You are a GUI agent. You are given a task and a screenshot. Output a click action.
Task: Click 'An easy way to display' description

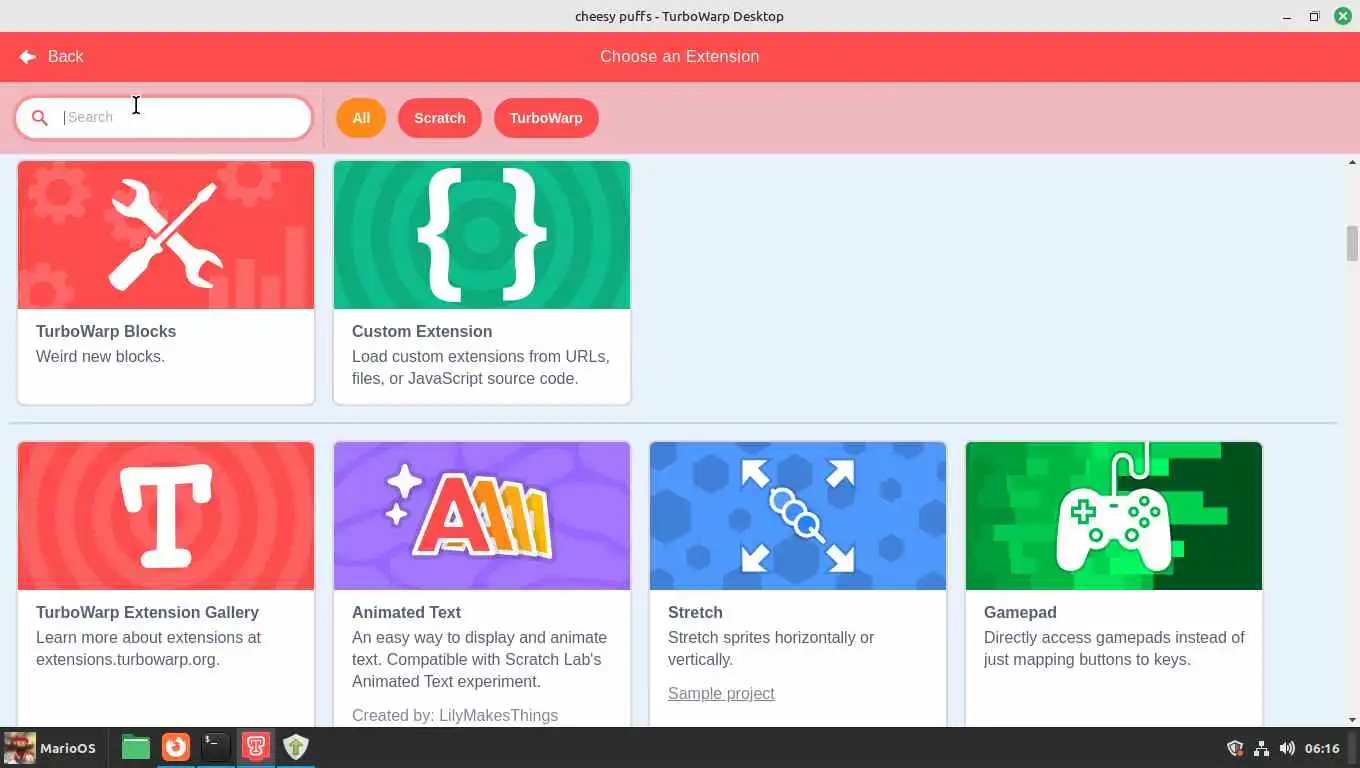coord(479,659)
